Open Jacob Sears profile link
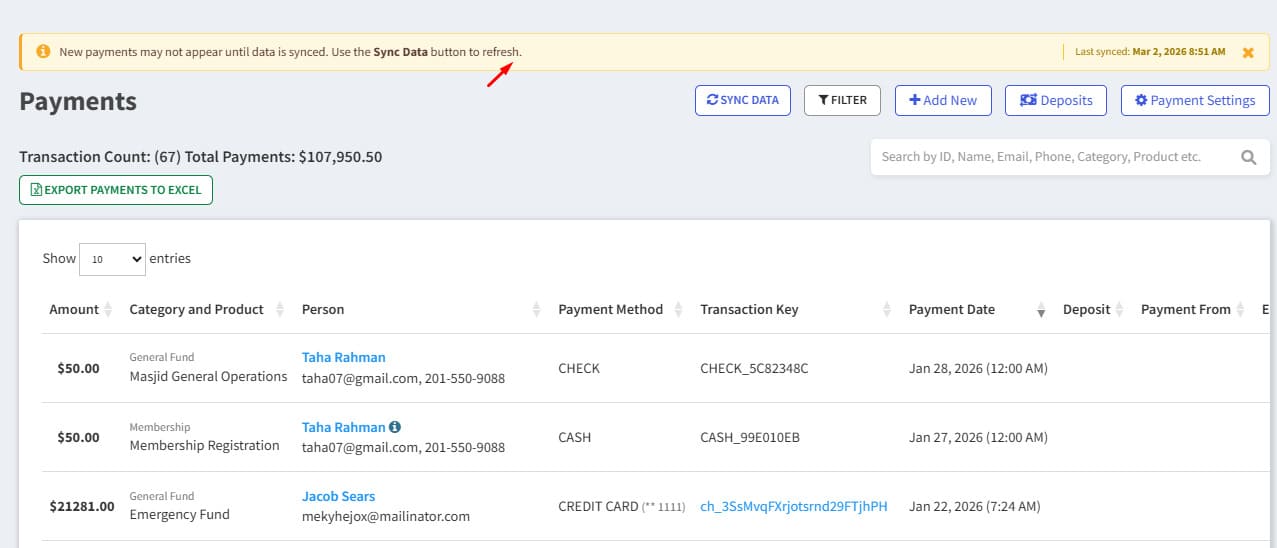Screen dimensions: 1277x548 (338, 496)
